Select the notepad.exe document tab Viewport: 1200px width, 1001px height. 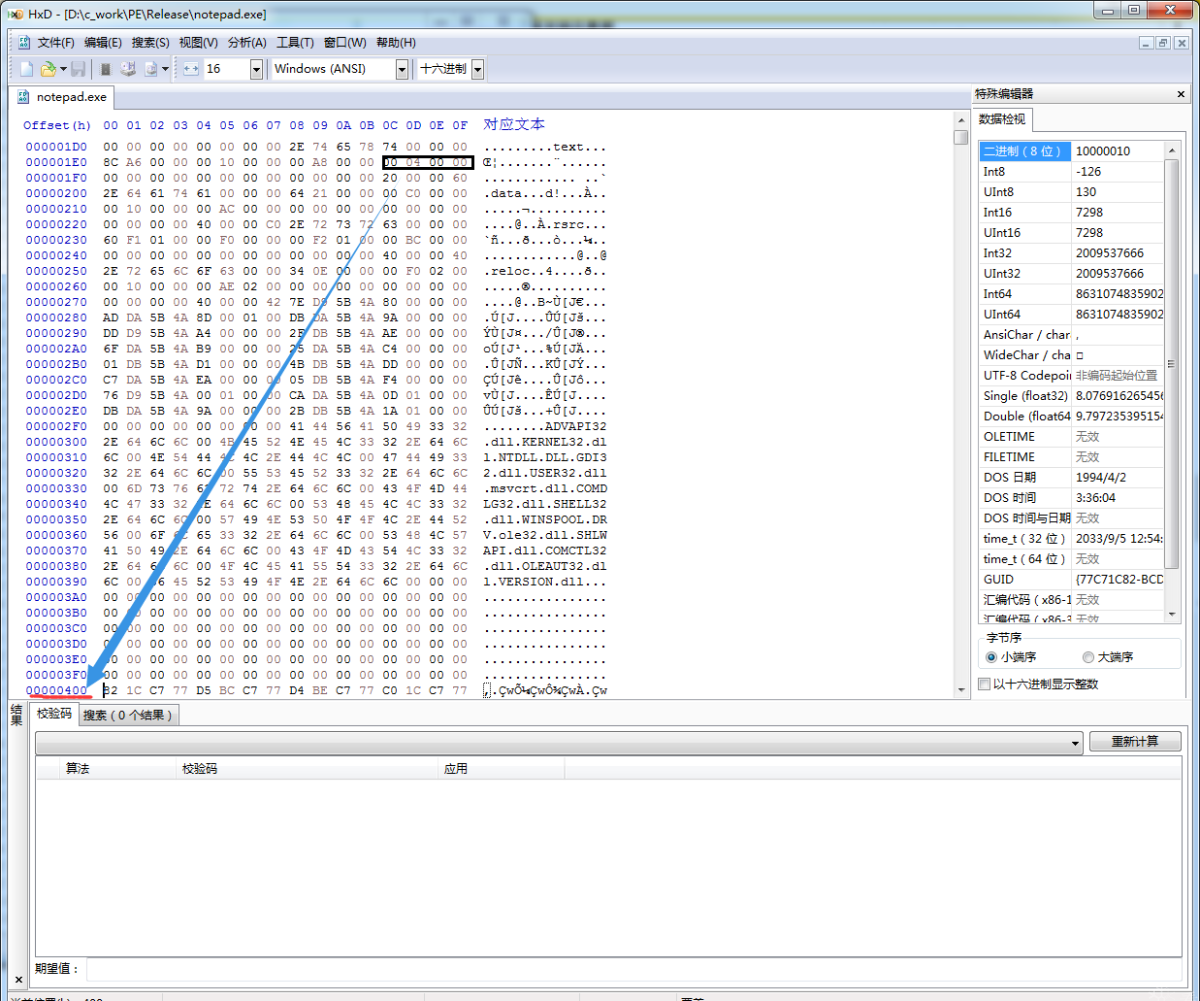click(62, 97)
